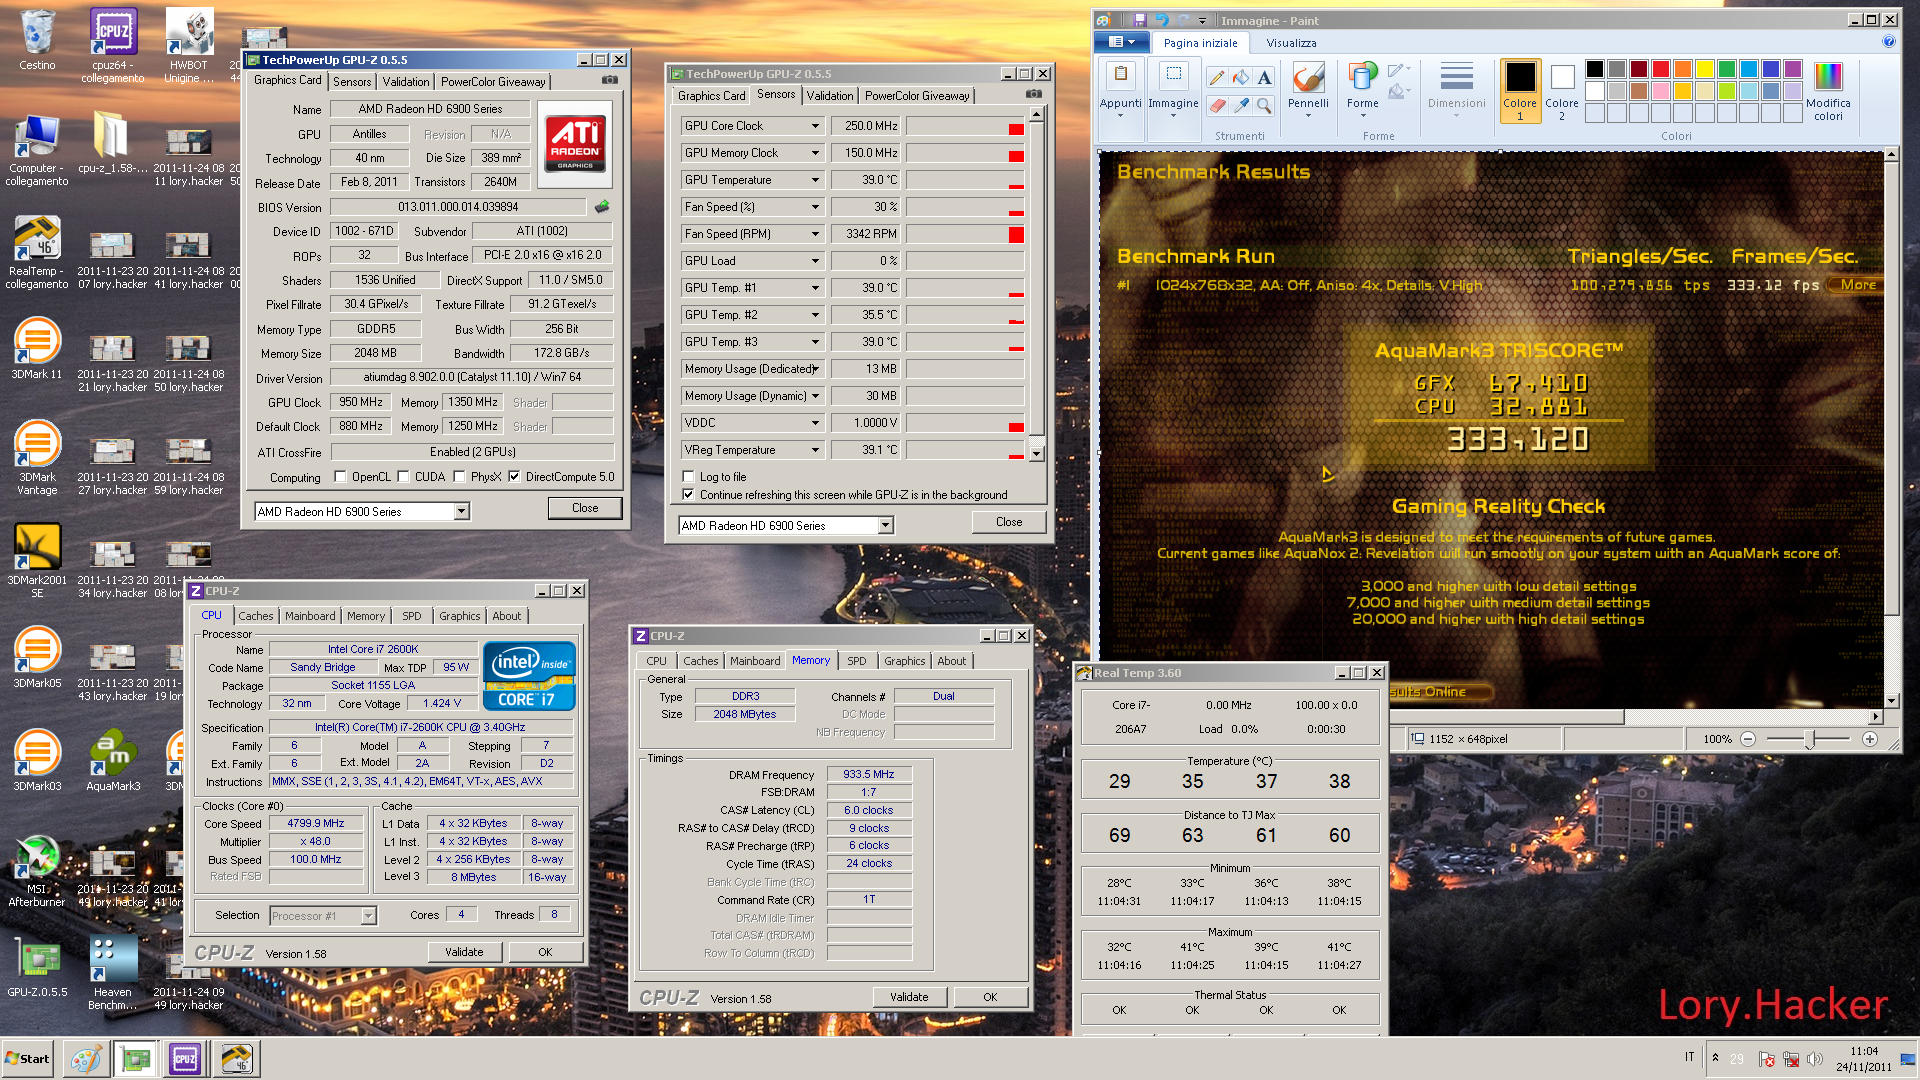This screenshot has width=1920, height=1080.
Task: Click the zoom out minus button in Paint
Action: coord(1748,739)
